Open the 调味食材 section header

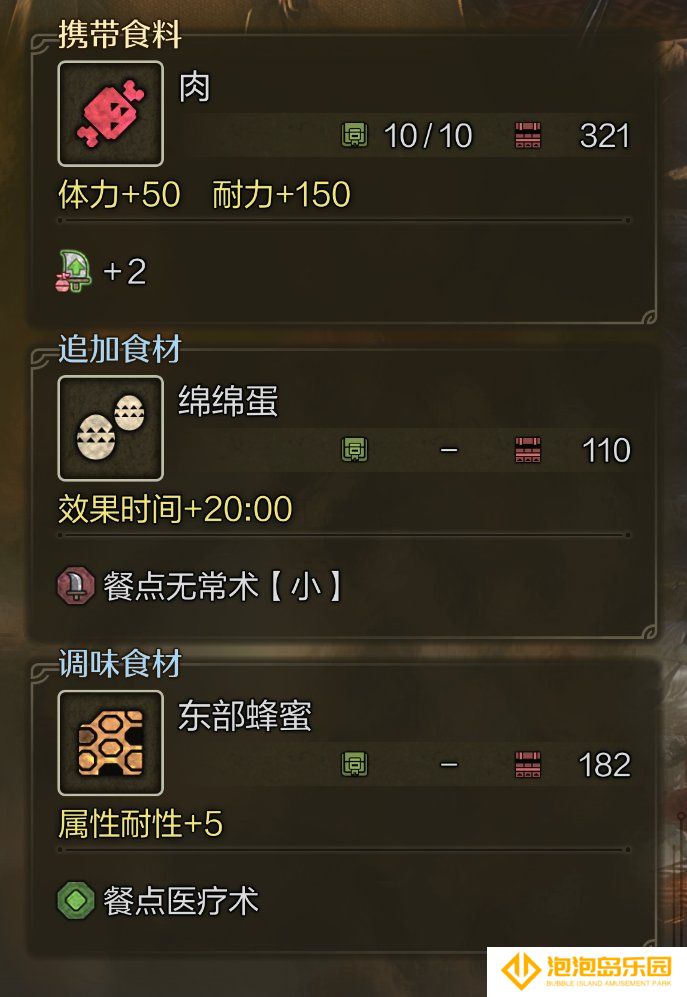[120, 664]
